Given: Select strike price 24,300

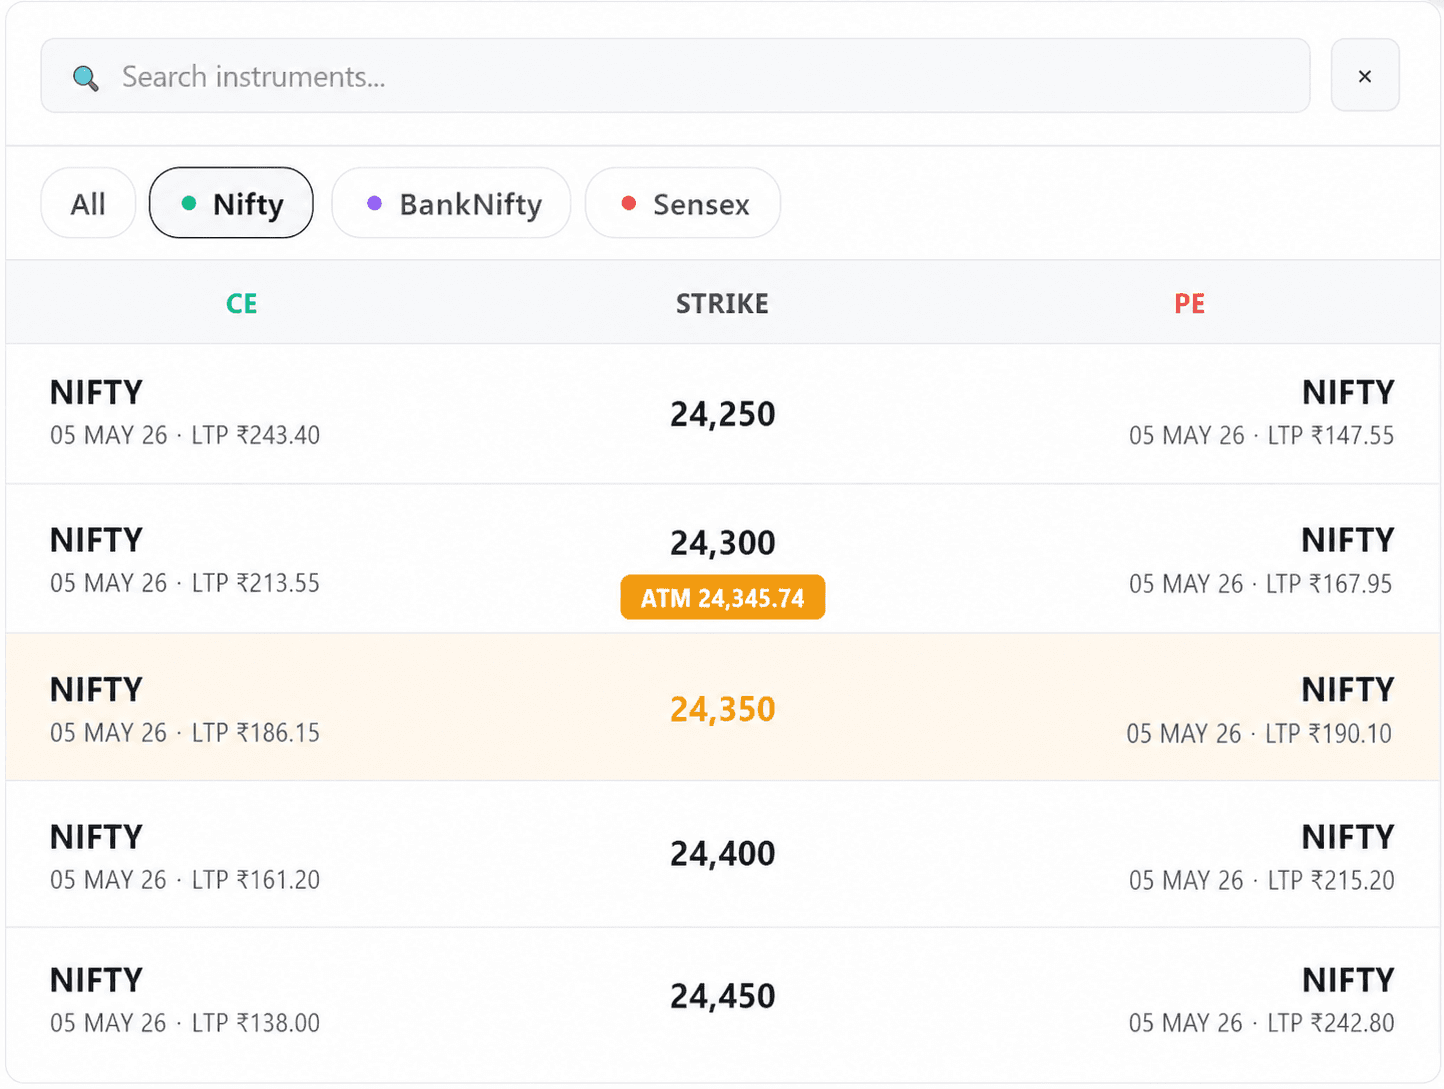Looking at the screenshot, I should coord(722,543).
